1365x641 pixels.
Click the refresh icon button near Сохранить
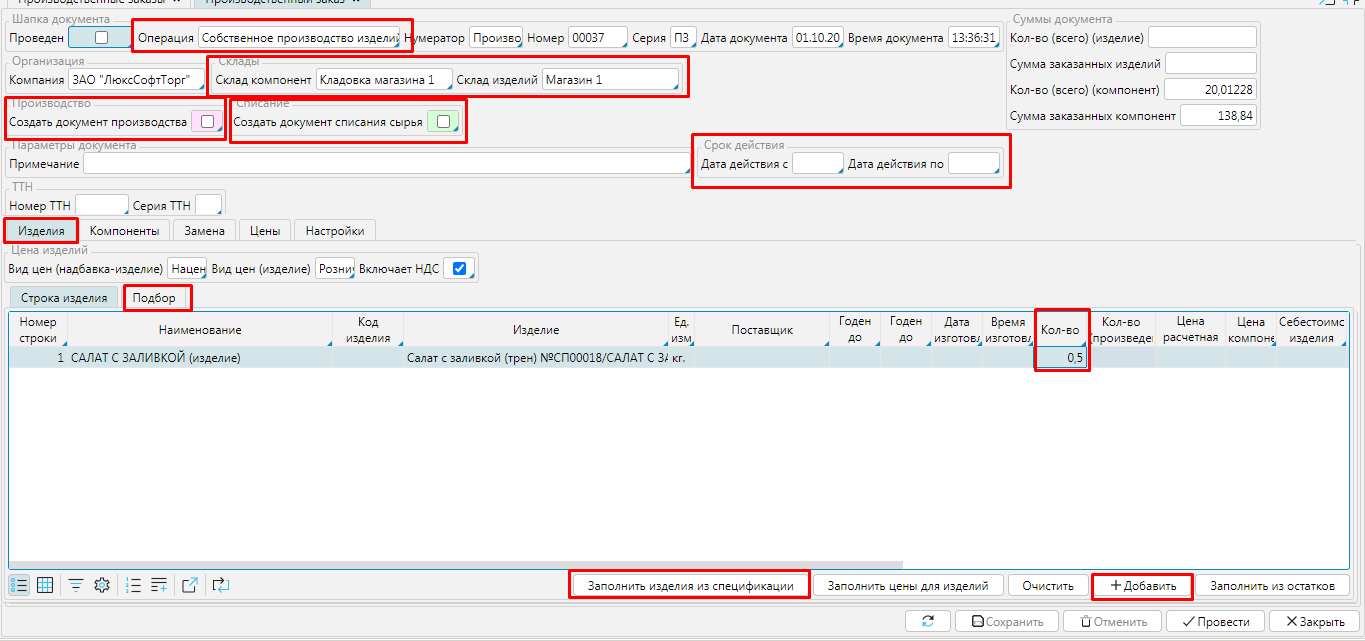[x=927, y=621]
